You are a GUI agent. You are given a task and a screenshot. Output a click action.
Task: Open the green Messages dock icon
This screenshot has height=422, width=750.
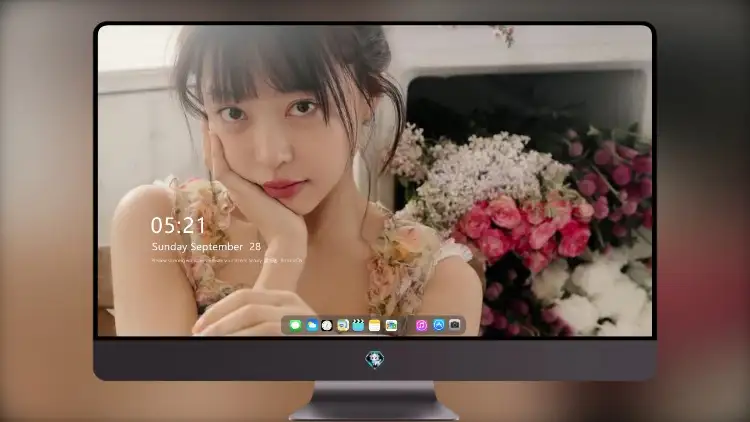295,325
